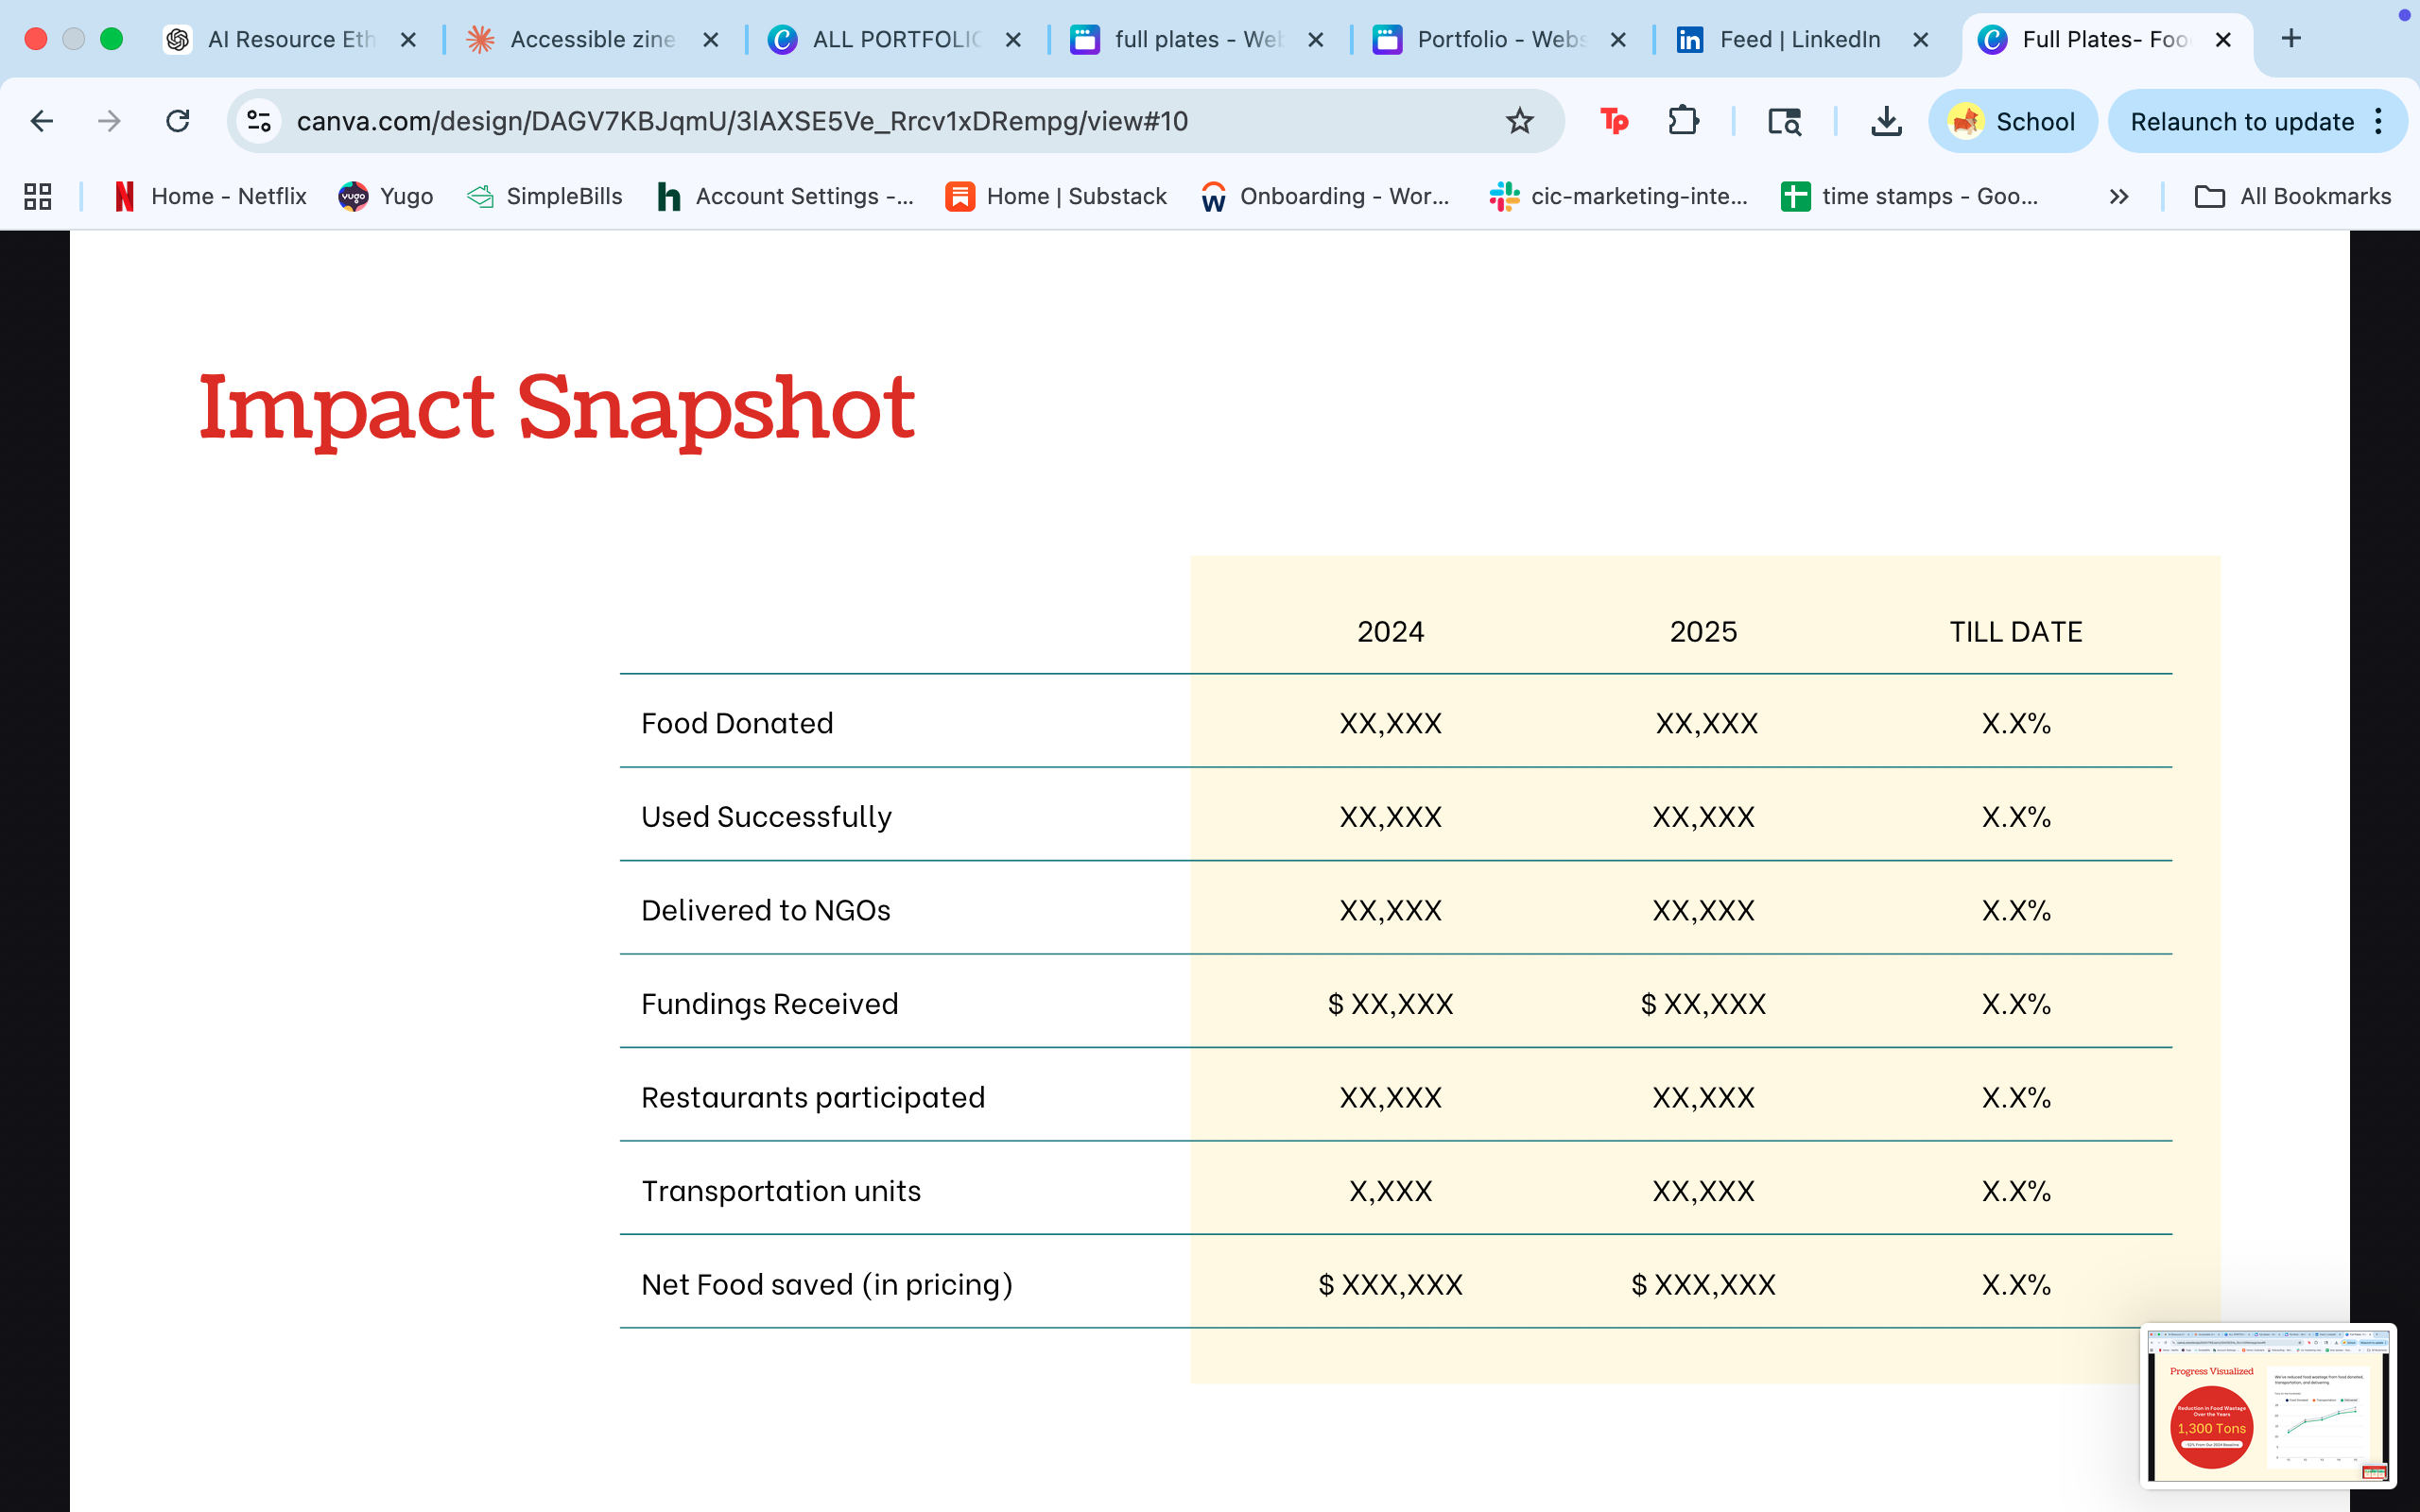Click the tab search media icon
The height and width of the screenshot is (1512, 2420).
(x=1784, y=121)
